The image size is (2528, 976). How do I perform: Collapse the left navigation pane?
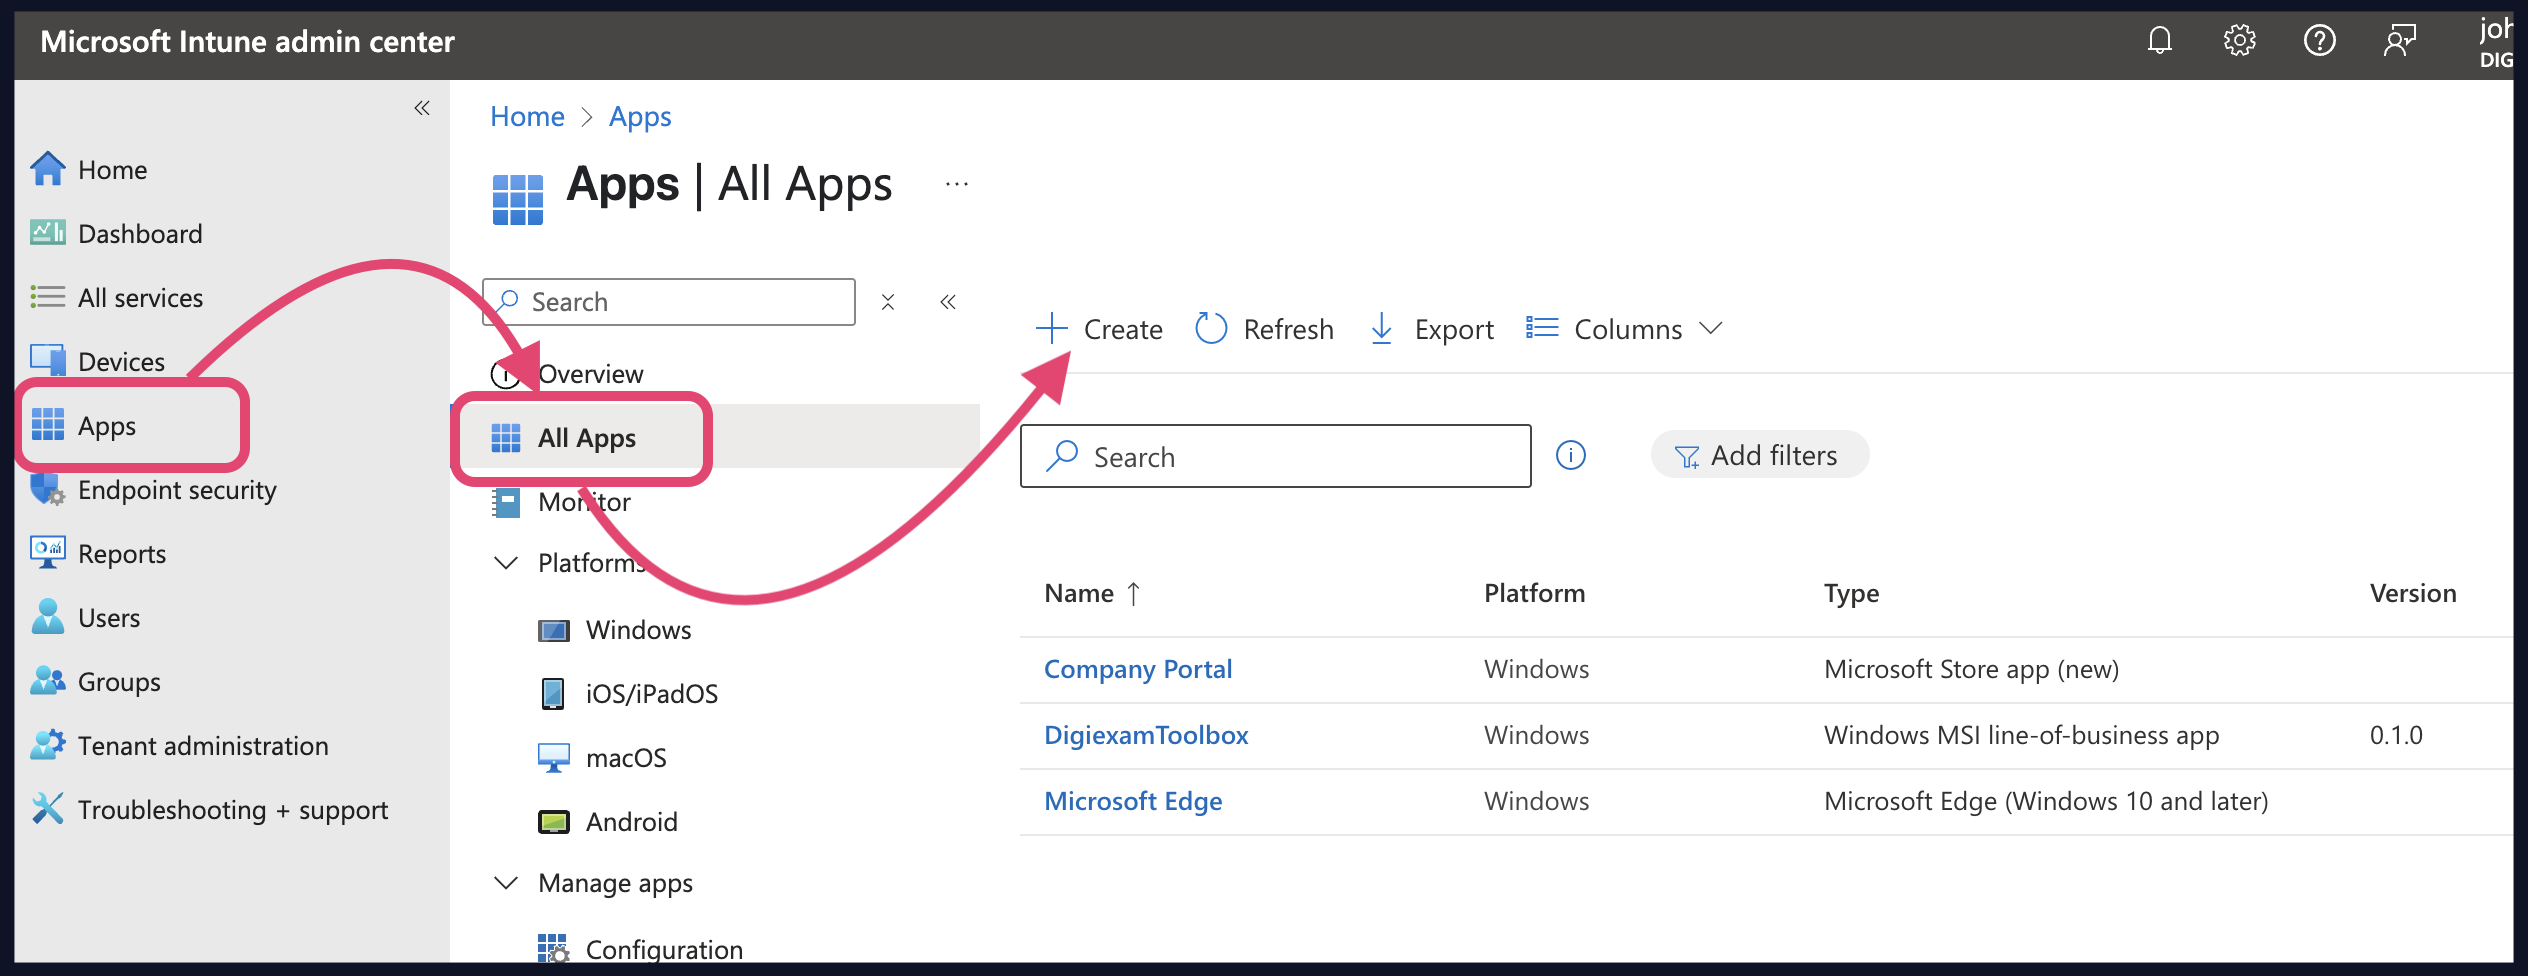pos(421,108)
